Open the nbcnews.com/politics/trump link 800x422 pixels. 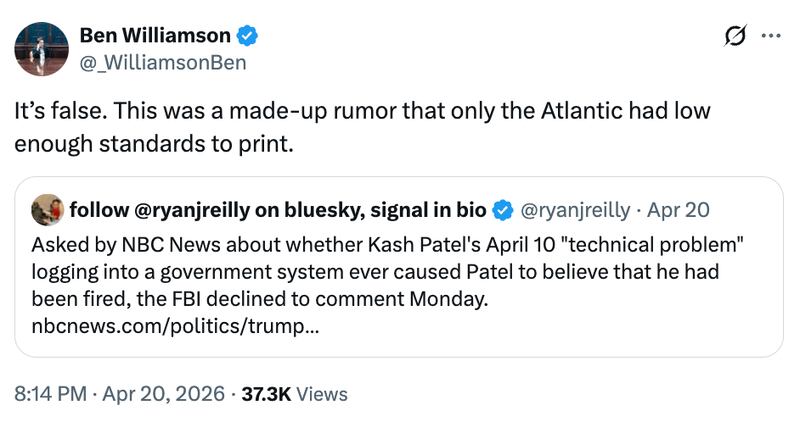(x=176, y=326)
